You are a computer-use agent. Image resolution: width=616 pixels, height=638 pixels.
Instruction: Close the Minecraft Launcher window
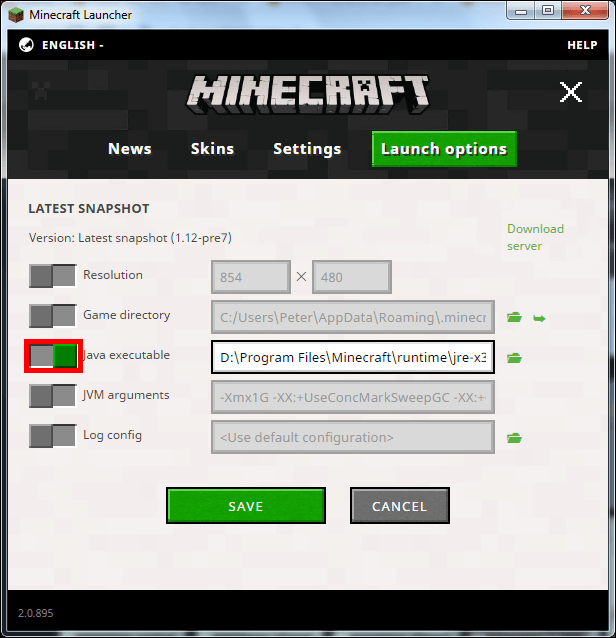(585, 11)
